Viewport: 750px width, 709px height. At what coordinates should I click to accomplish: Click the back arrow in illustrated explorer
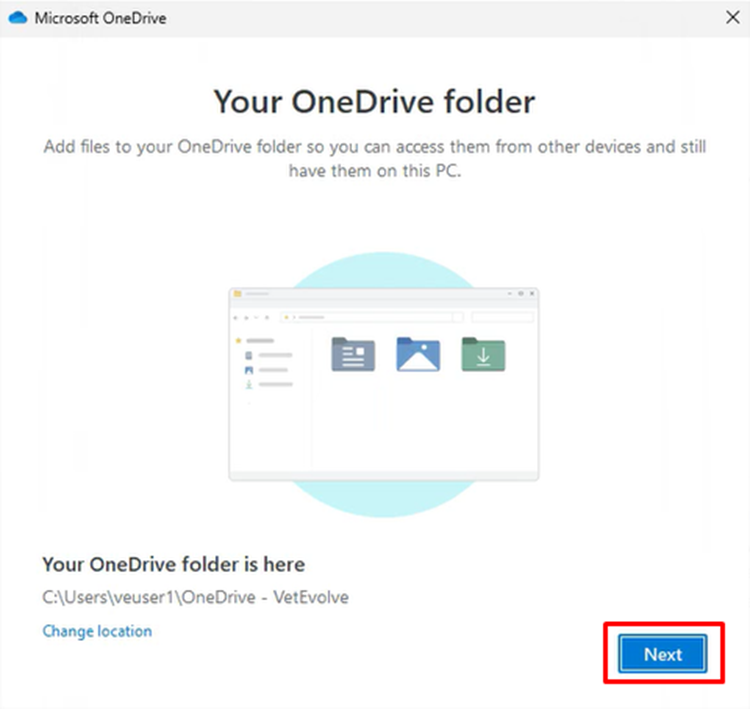pyautogui.click(x=236, y=317)
